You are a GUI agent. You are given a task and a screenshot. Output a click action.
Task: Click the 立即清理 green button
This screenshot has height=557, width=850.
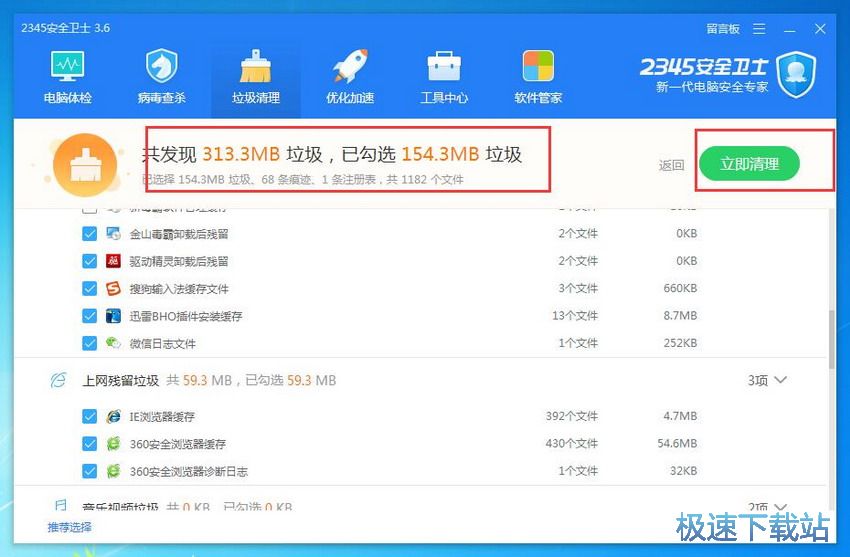coord(749,164)
